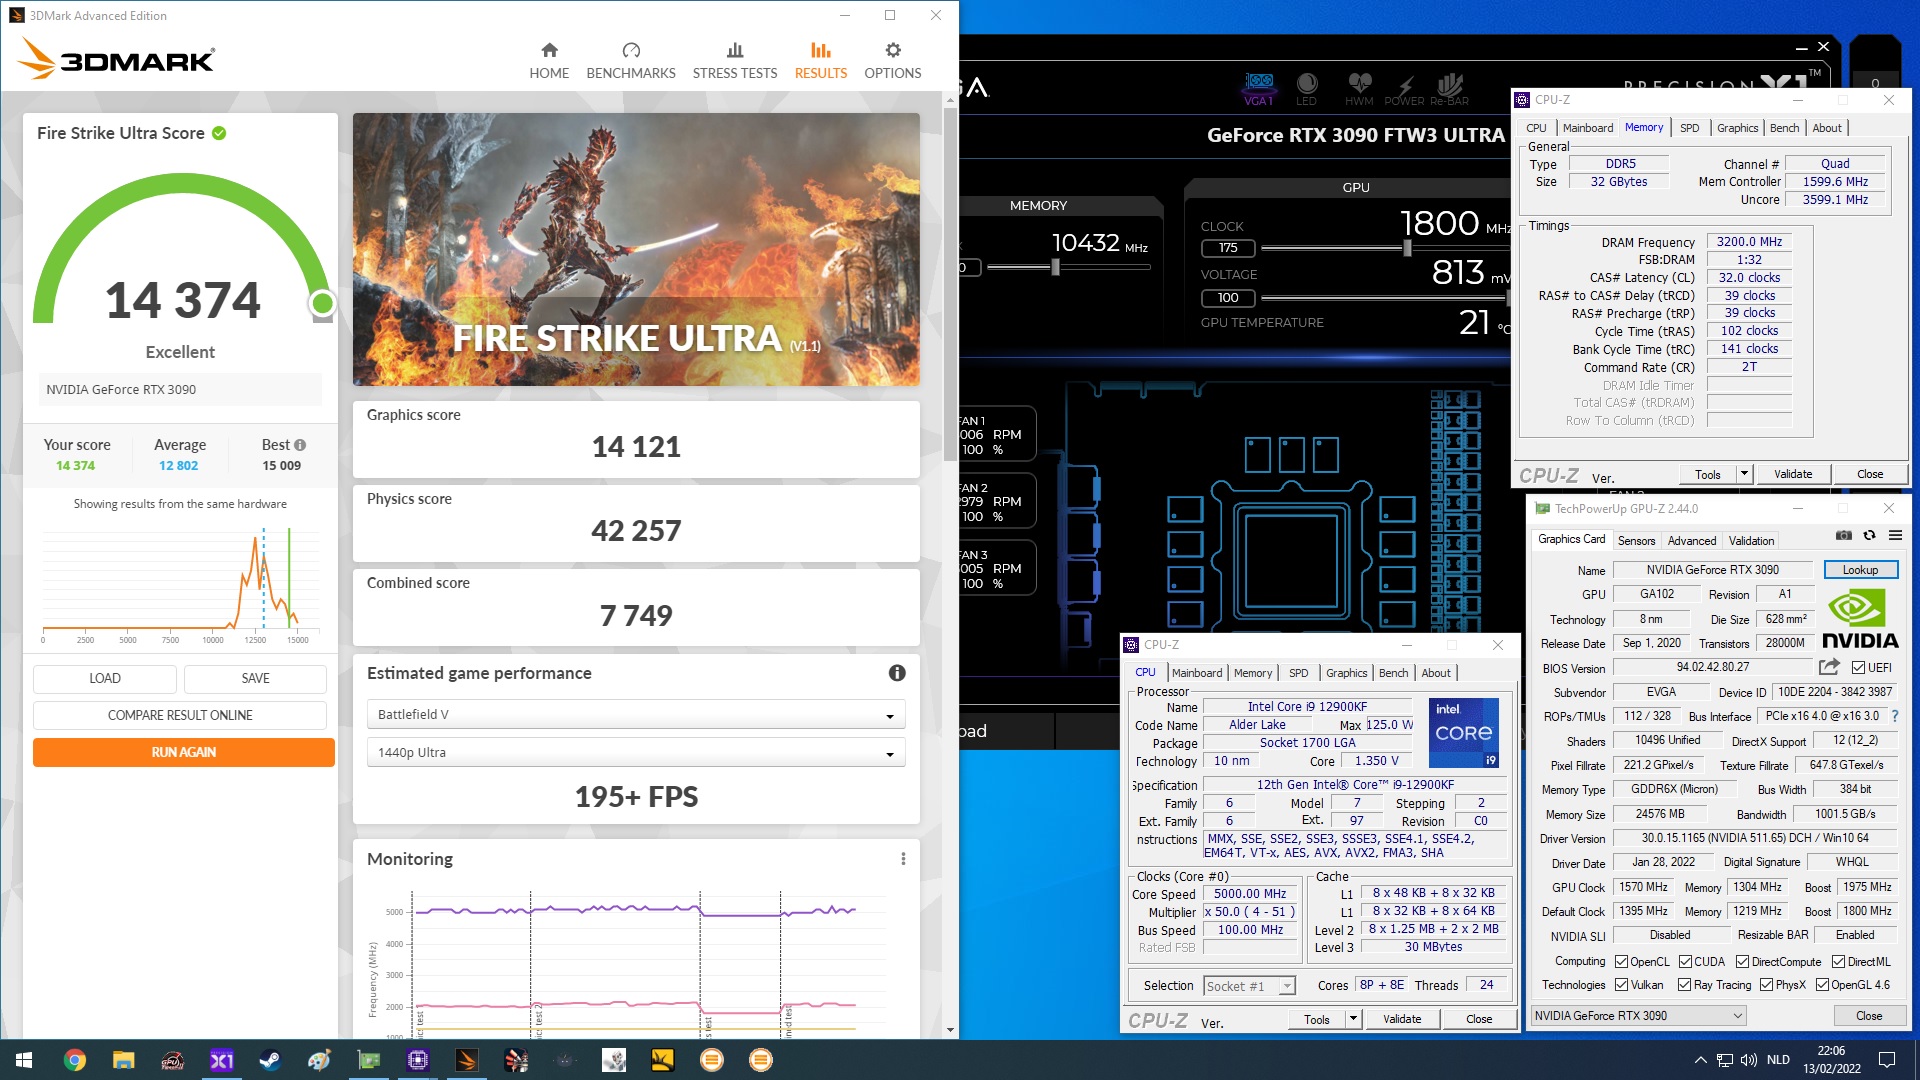Open the 3DMark taskbar icon
Viewport: 1920px width, 1080px height.
click(467, 1060)
